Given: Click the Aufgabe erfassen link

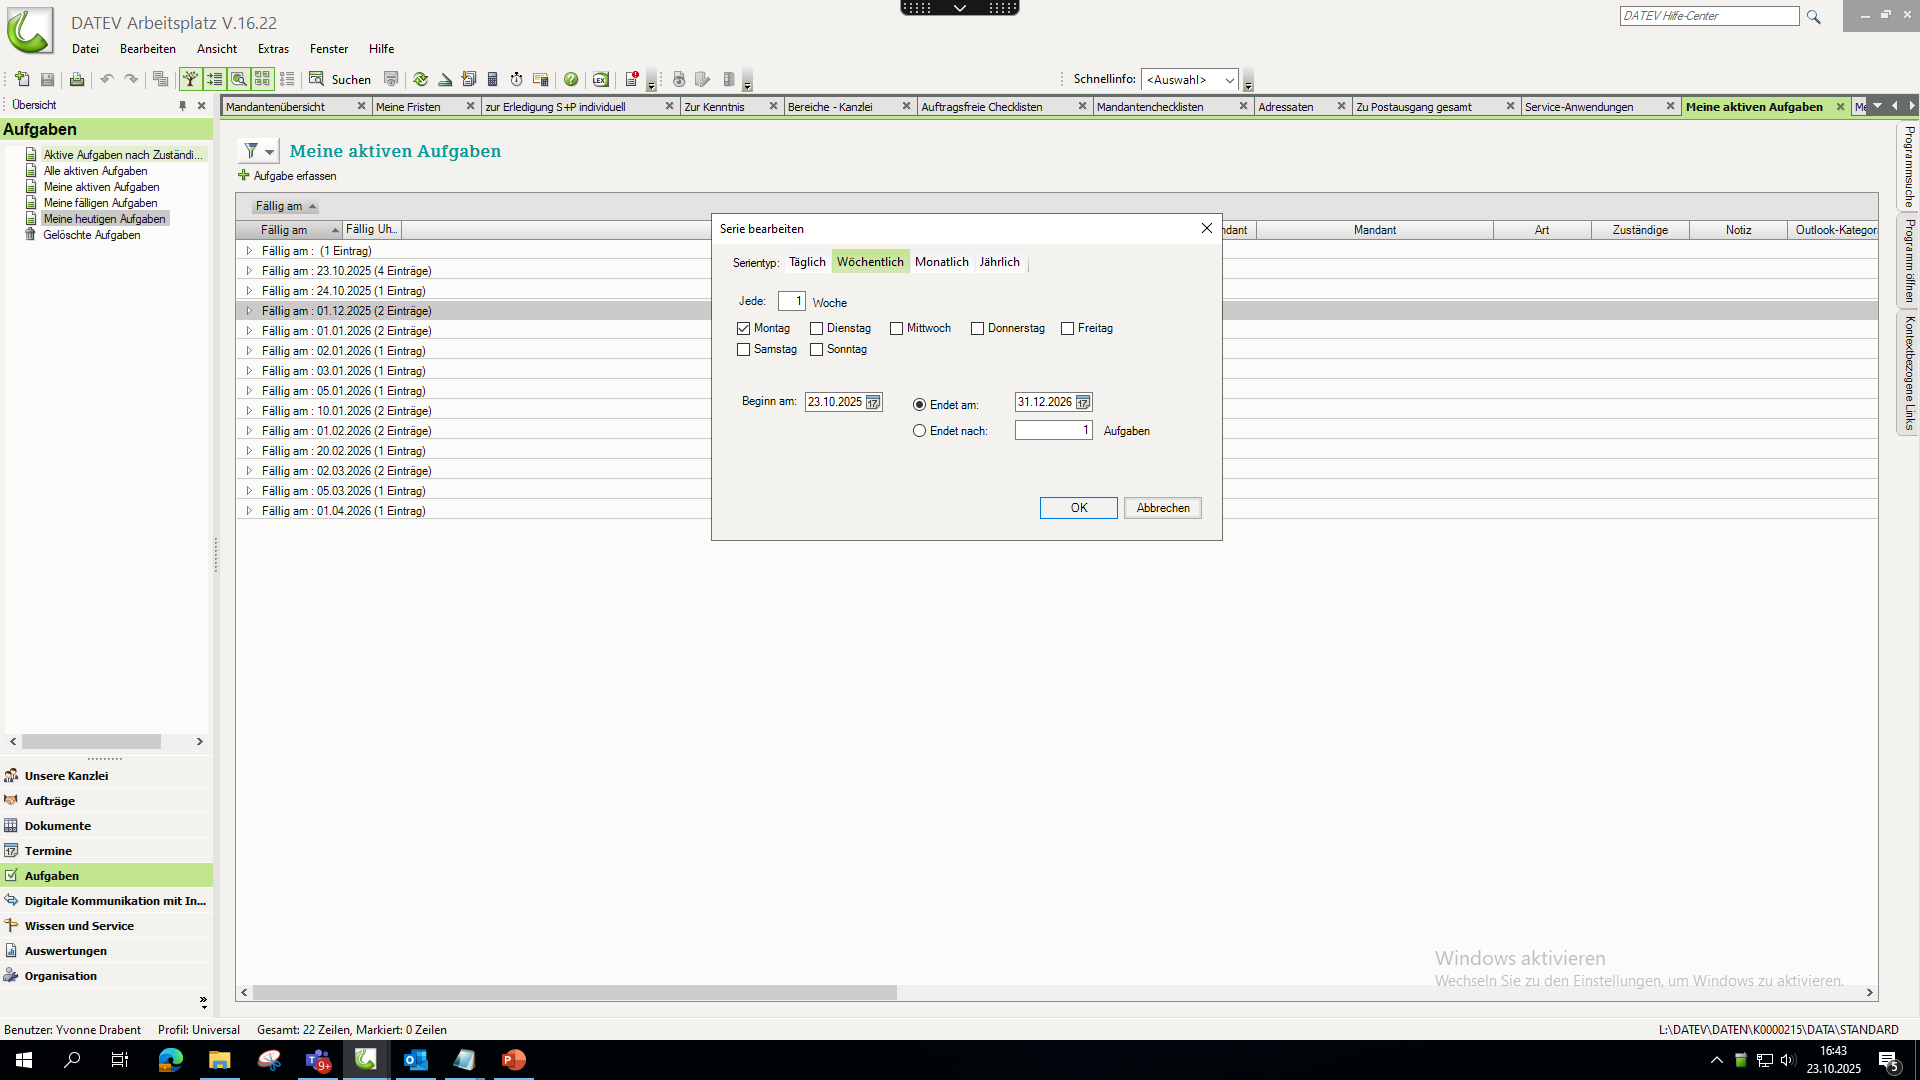Looking at the screenshot, I should tap(294, 176).
